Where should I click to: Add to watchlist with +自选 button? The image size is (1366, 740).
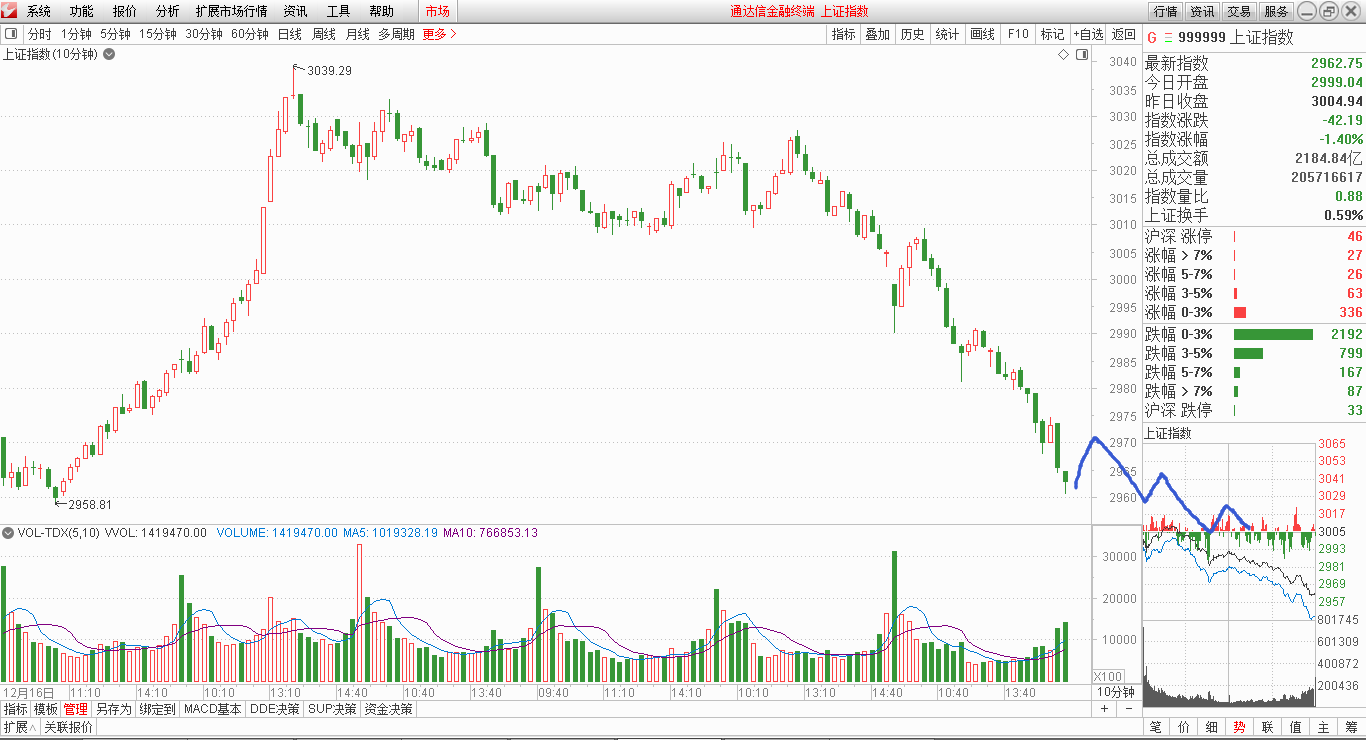pos(1089,34)
